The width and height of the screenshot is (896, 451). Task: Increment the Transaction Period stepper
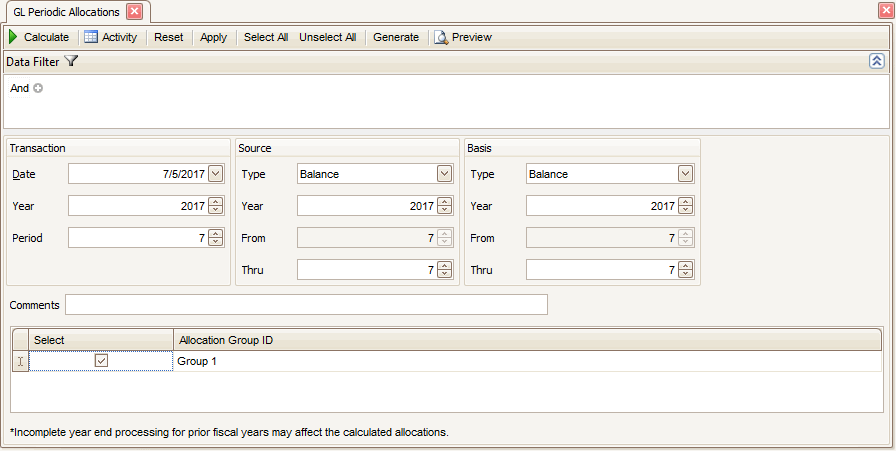point(216,234)
